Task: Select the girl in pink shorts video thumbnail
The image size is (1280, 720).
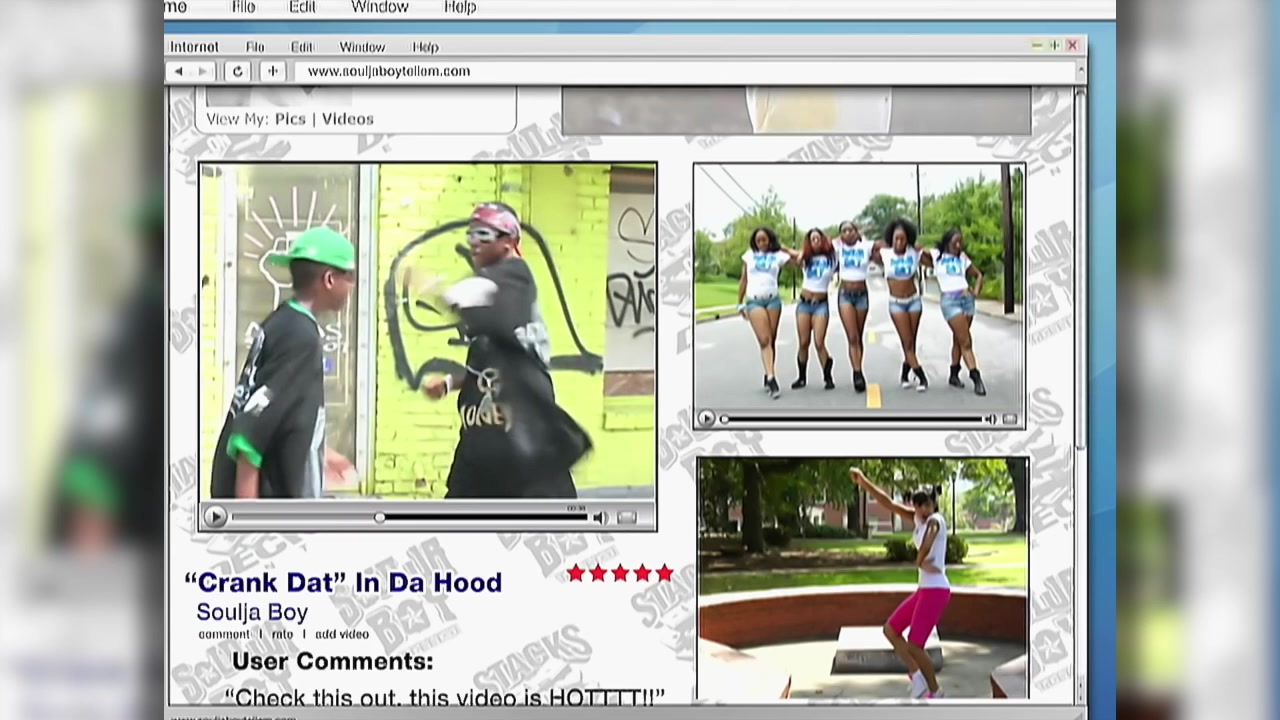Action: click(862, 578)
